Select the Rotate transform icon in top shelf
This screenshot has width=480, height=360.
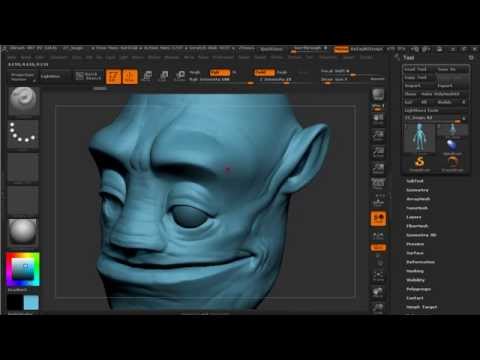pyautogui.click(x=180, y=76)
